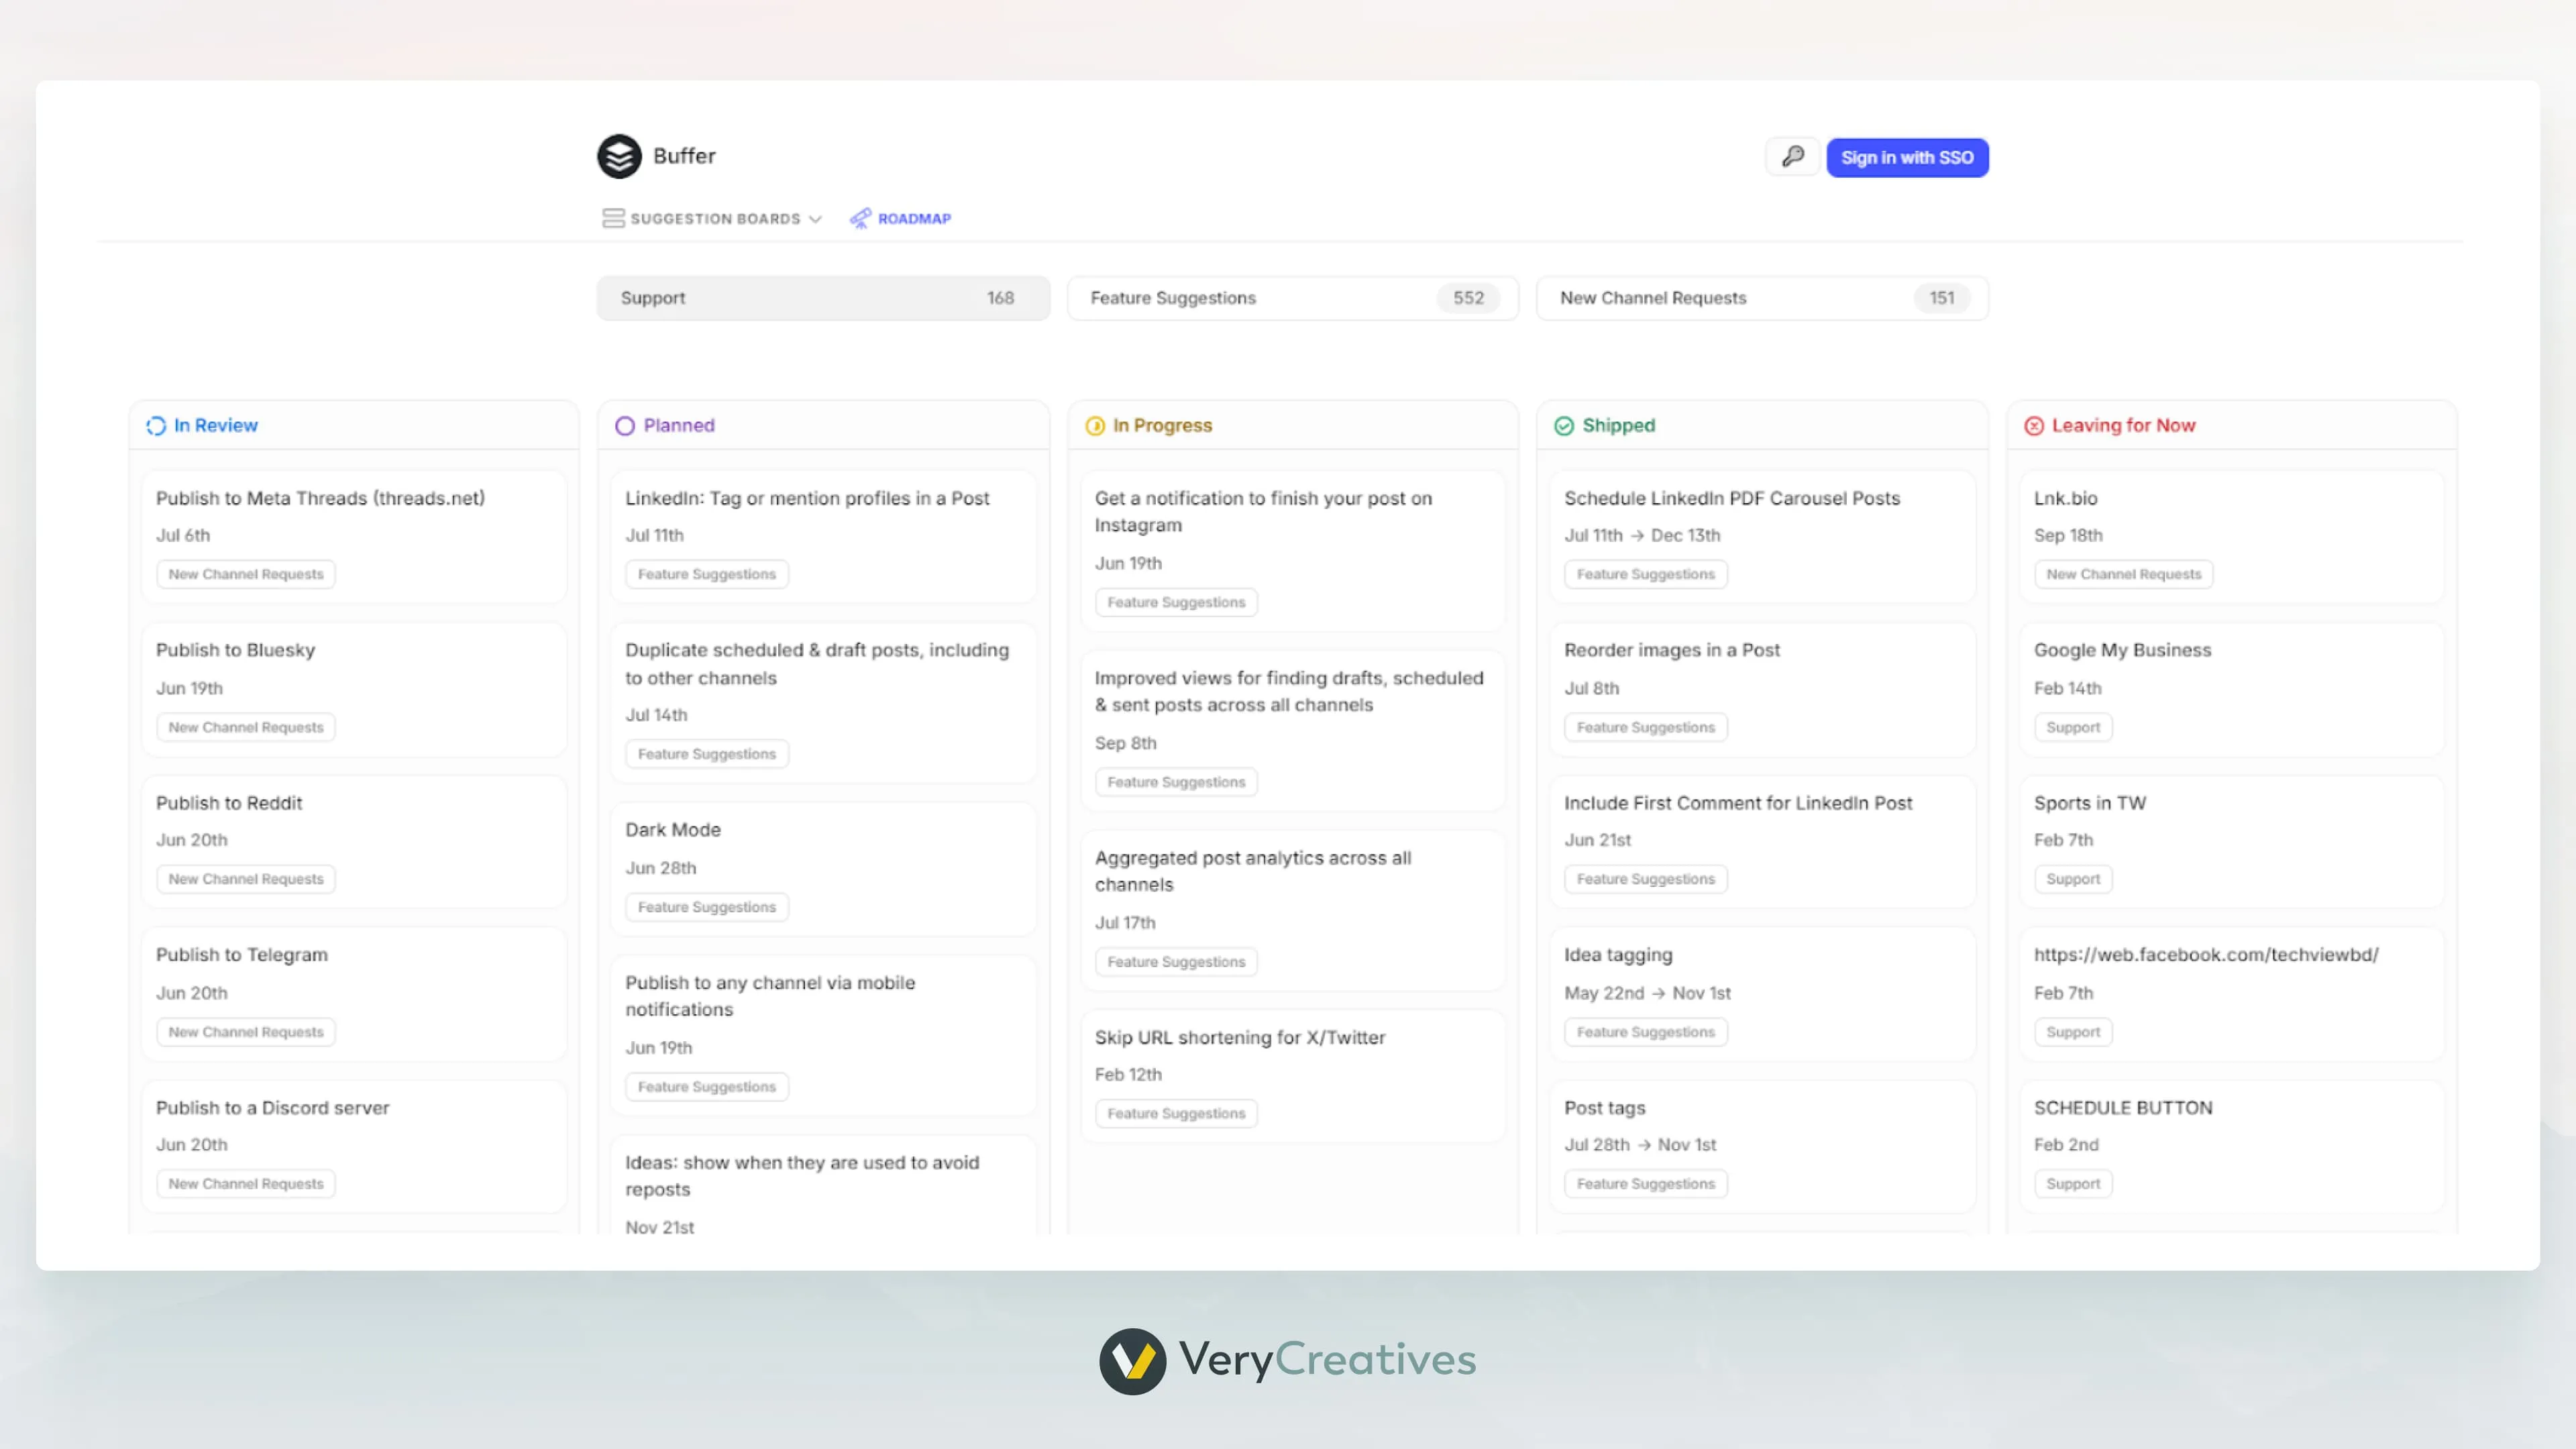Click the VeryCreatives logo icon
Screen dimensions: 2576x1449
[1132, 1360]
